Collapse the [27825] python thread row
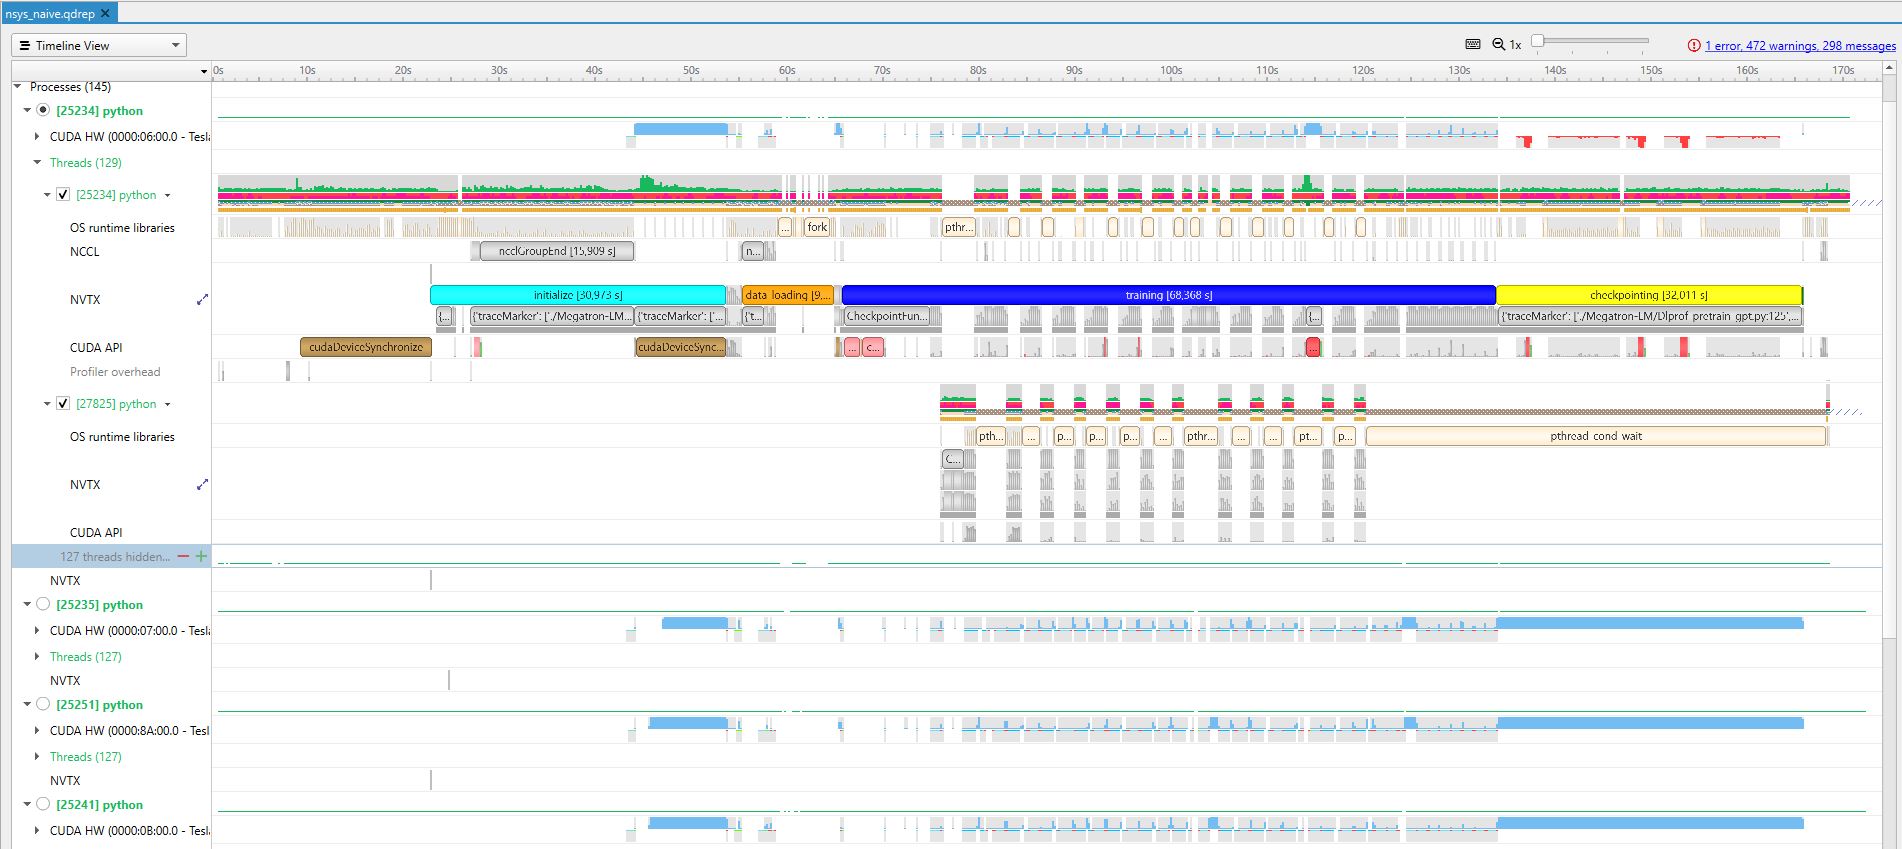 pos(47,404)
